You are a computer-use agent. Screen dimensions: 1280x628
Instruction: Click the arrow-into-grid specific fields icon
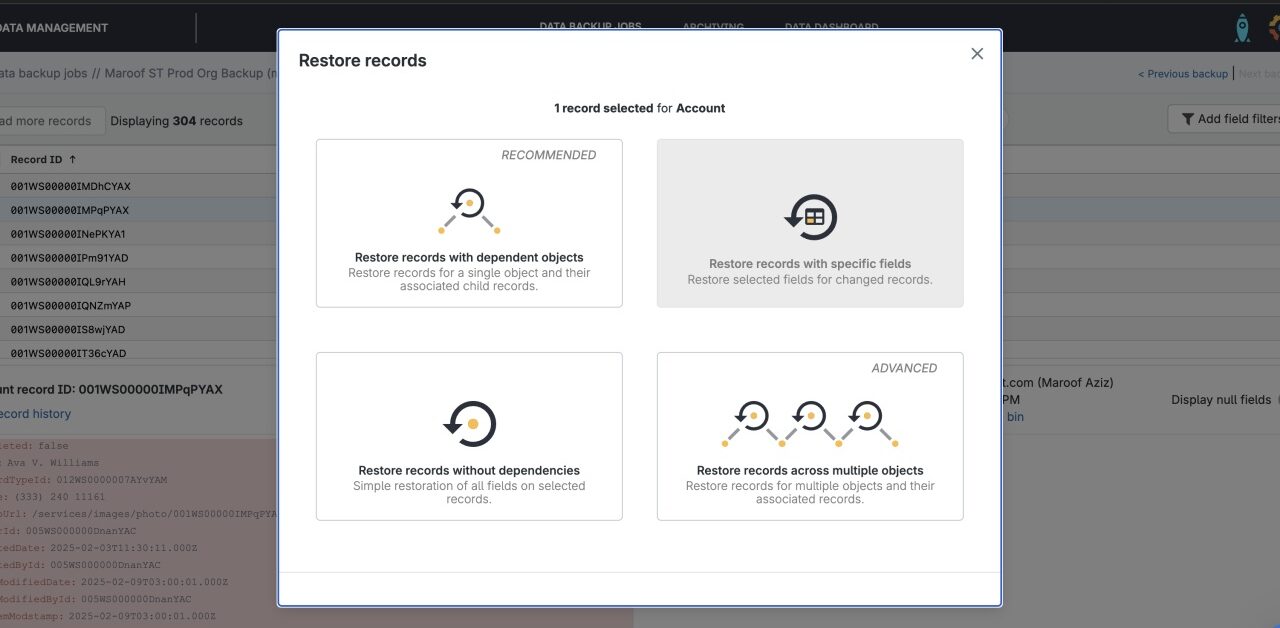tap(809, 216)
